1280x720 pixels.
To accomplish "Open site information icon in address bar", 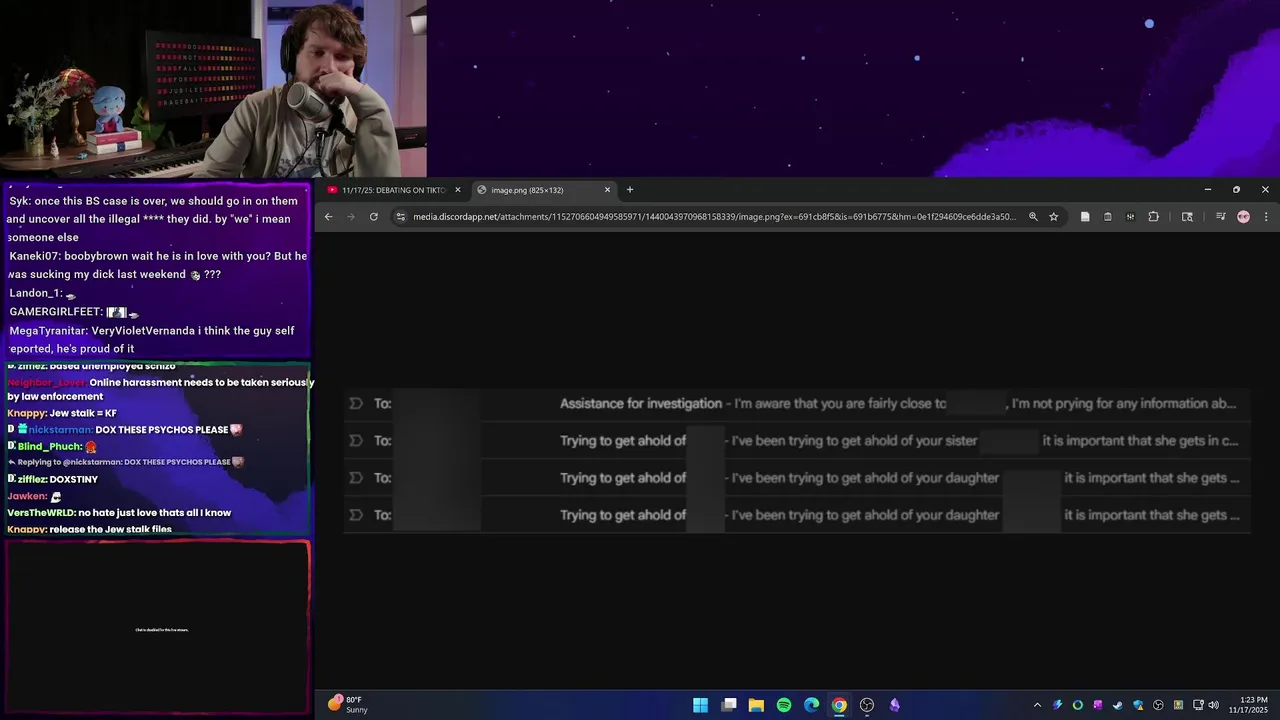I will (x=401, y=216).
